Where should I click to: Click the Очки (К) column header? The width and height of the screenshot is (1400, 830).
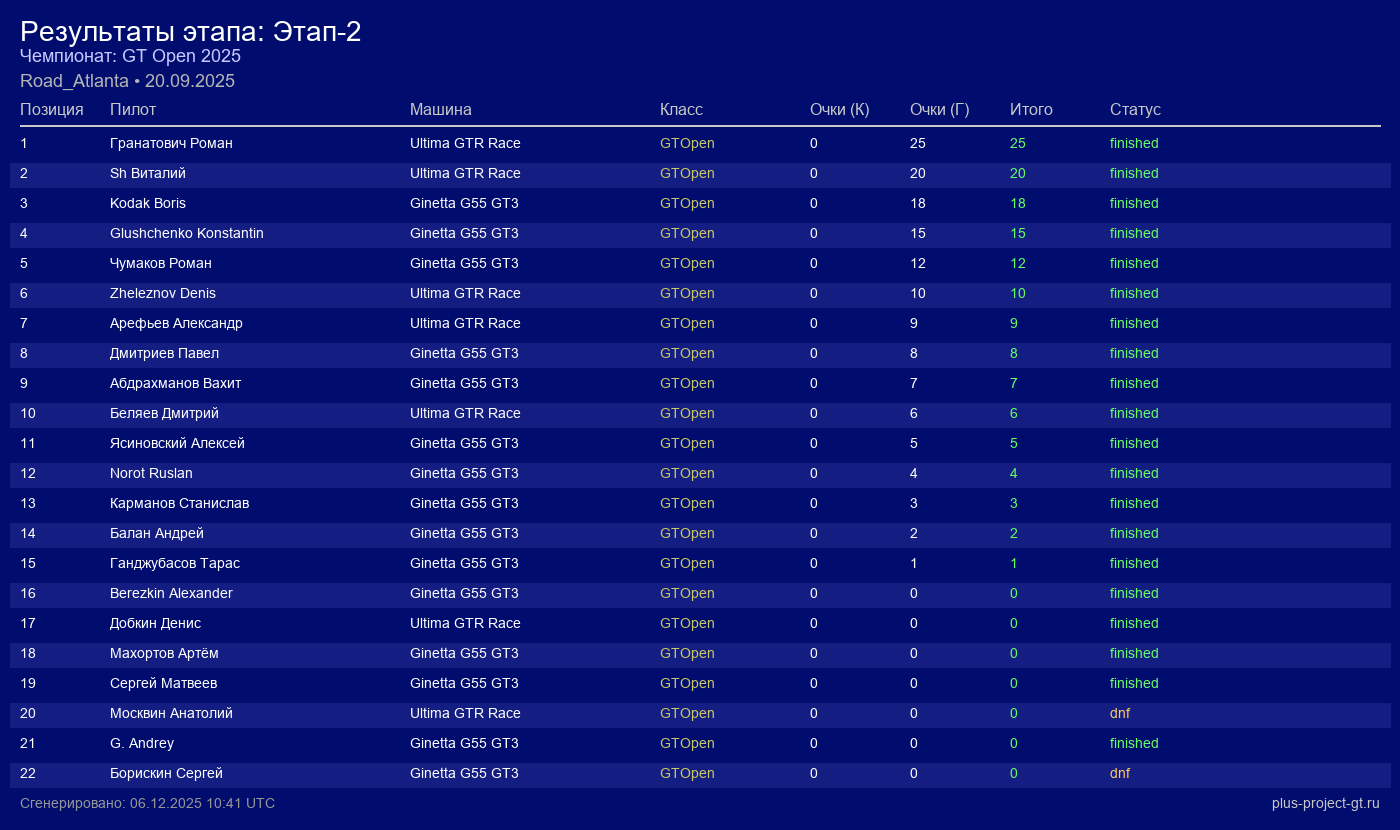839,109
